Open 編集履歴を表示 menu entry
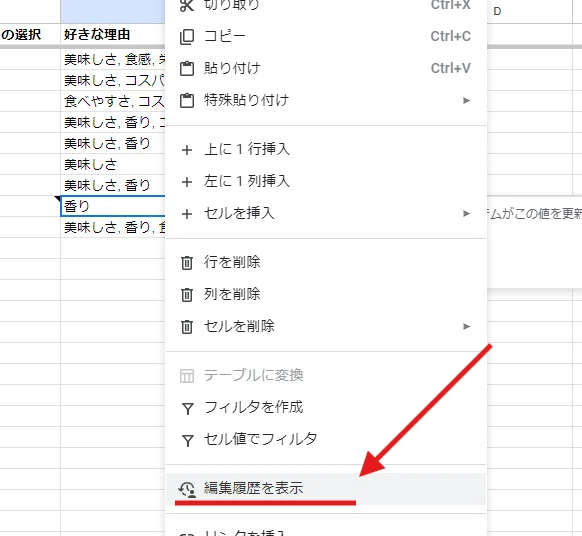 [326, 489]
